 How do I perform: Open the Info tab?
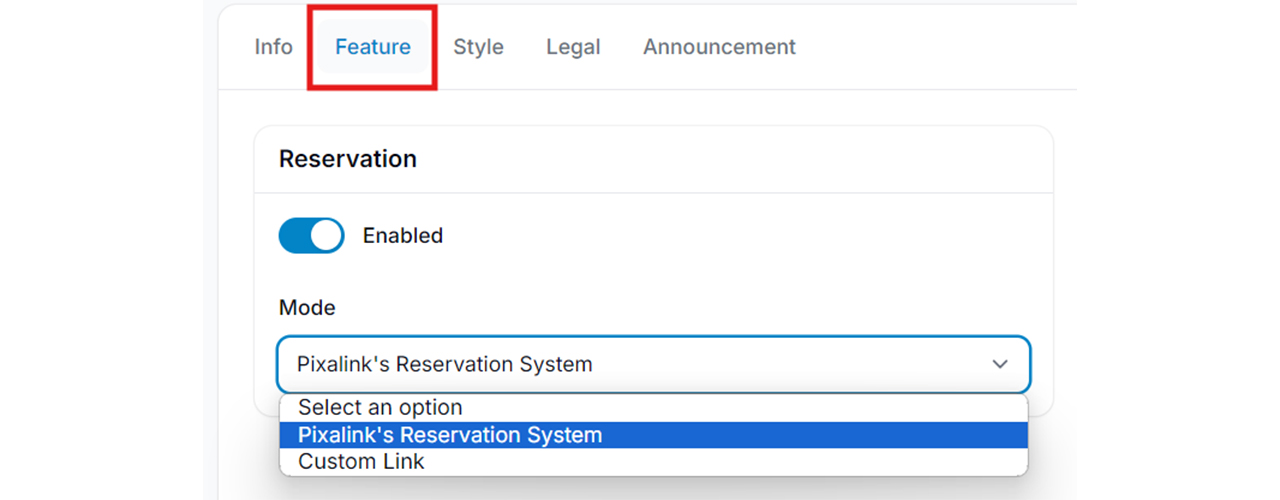[273, 47]
